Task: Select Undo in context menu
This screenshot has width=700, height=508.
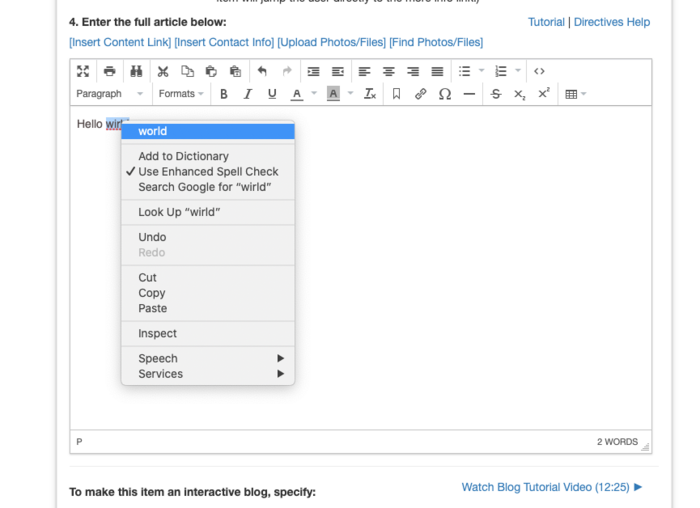Action: click(208, 237)
